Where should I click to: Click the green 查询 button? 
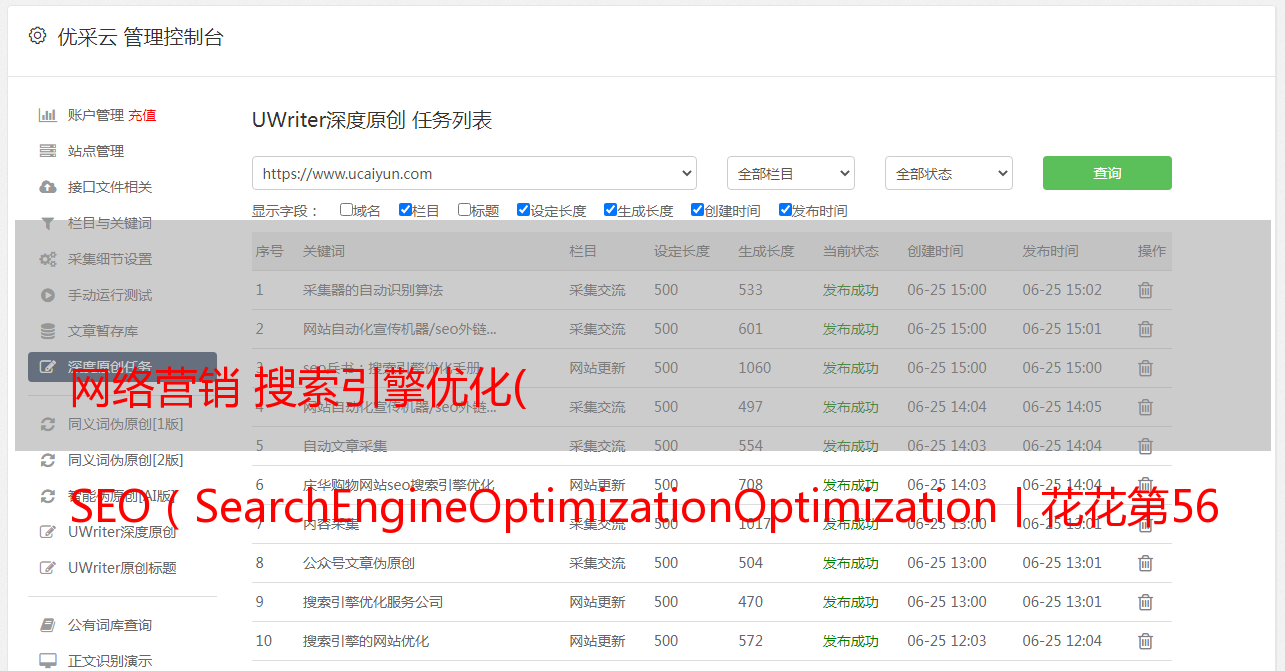click(1107, 173)
